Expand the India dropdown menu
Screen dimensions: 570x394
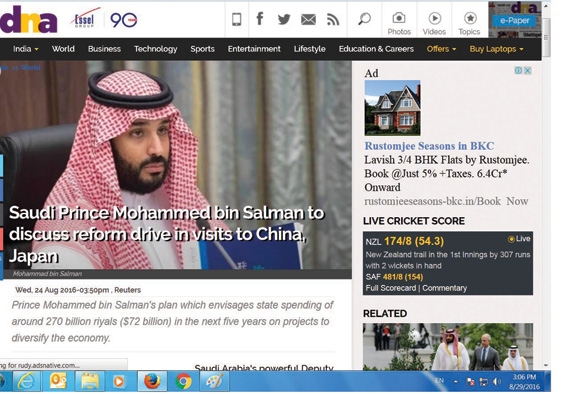[x=25, y=49]
